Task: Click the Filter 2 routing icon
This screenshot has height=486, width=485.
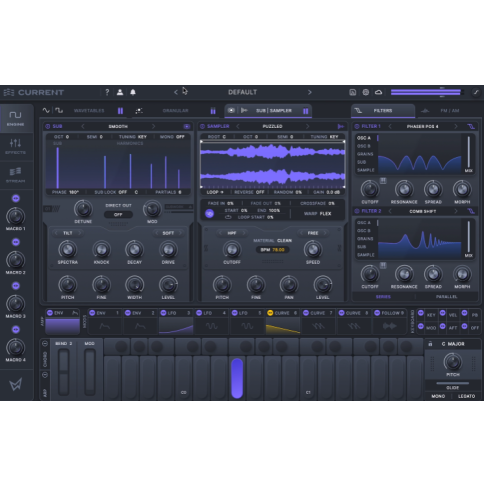Action: [x=471, y=211]
